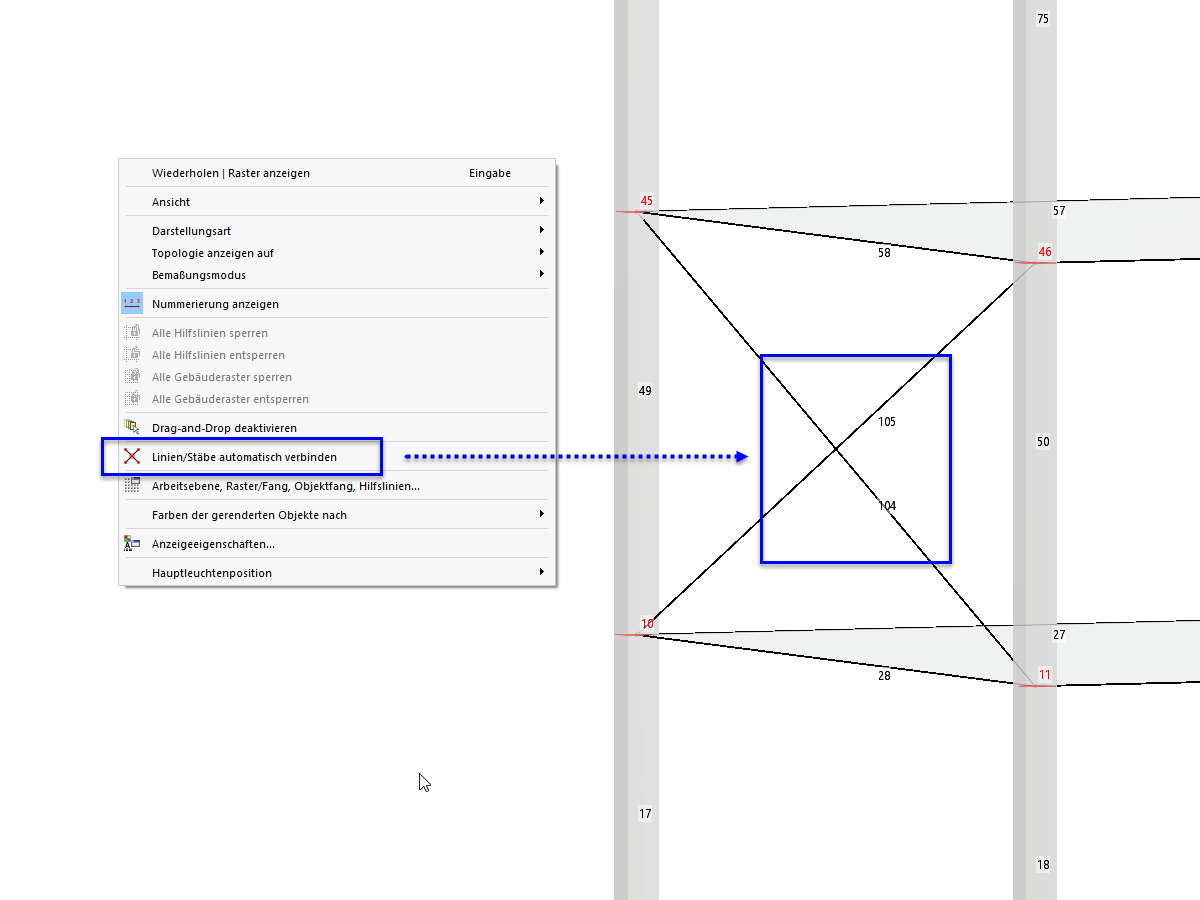
Task: Select node 11 in the model
Action: click(x=1045, y=675)
